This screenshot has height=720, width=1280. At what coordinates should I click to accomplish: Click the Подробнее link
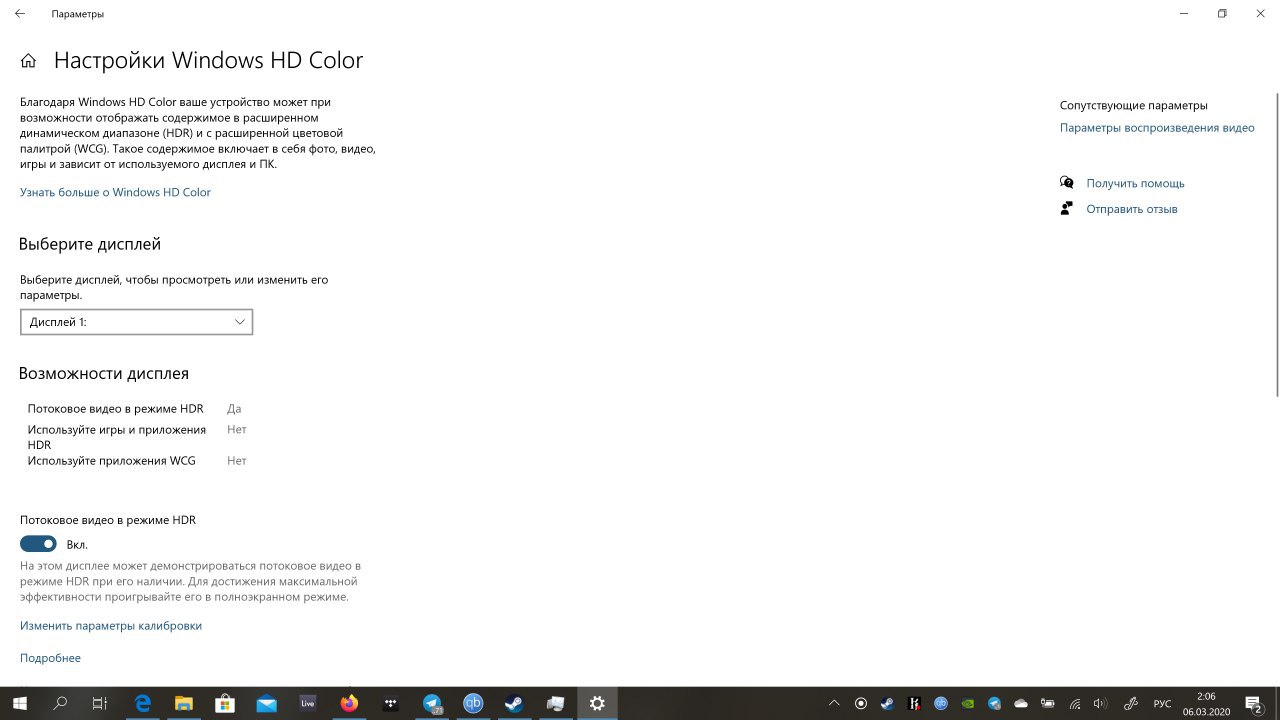pyautogui.click(x=50, y=658)
